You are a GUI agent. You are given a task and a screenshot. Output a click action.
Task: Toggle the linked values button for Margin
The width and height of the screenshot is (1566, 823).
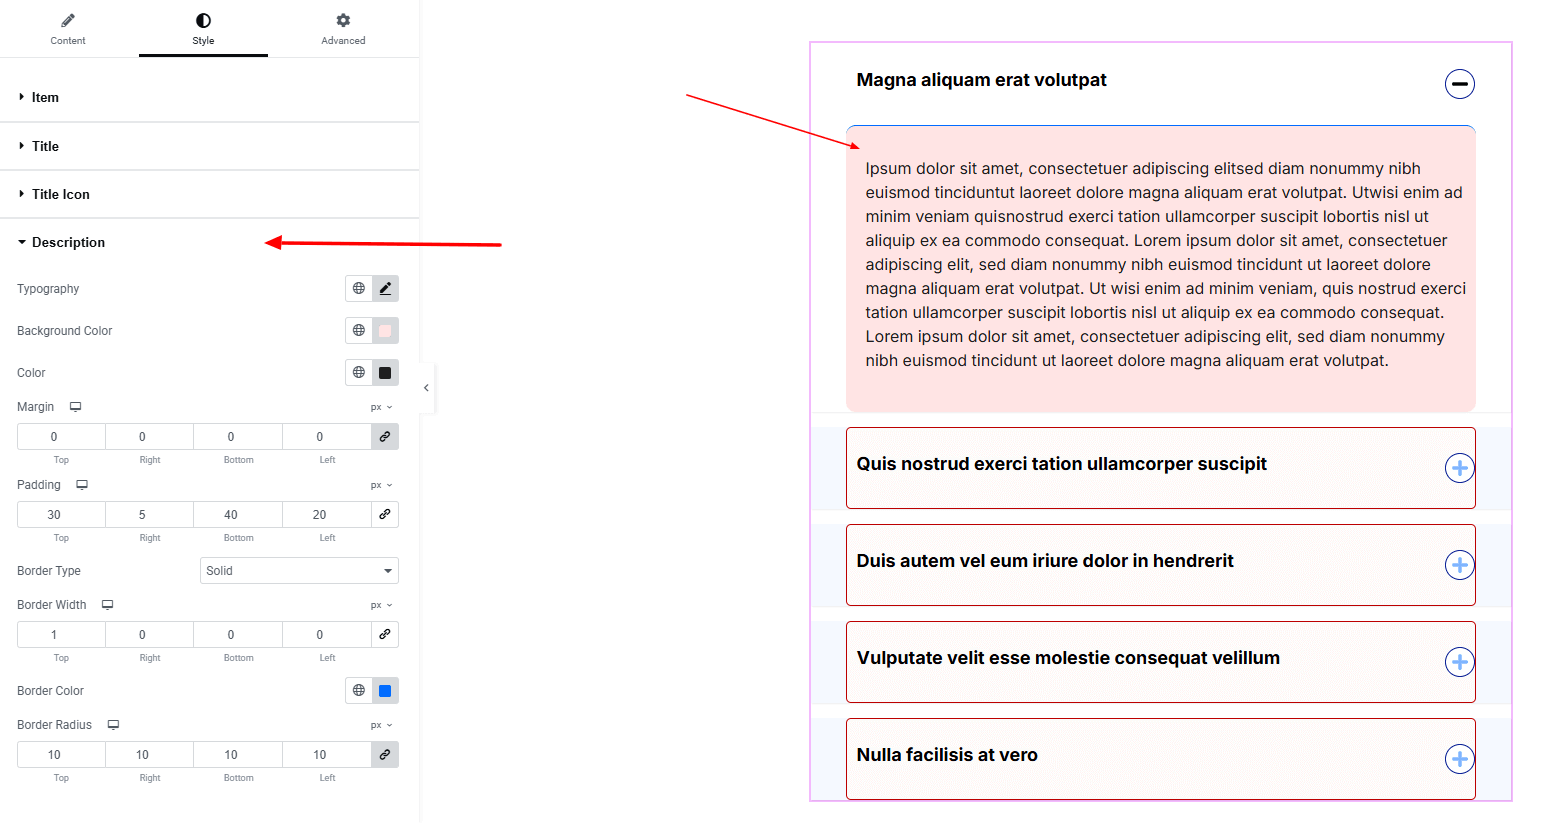click(x=385, y=437)
